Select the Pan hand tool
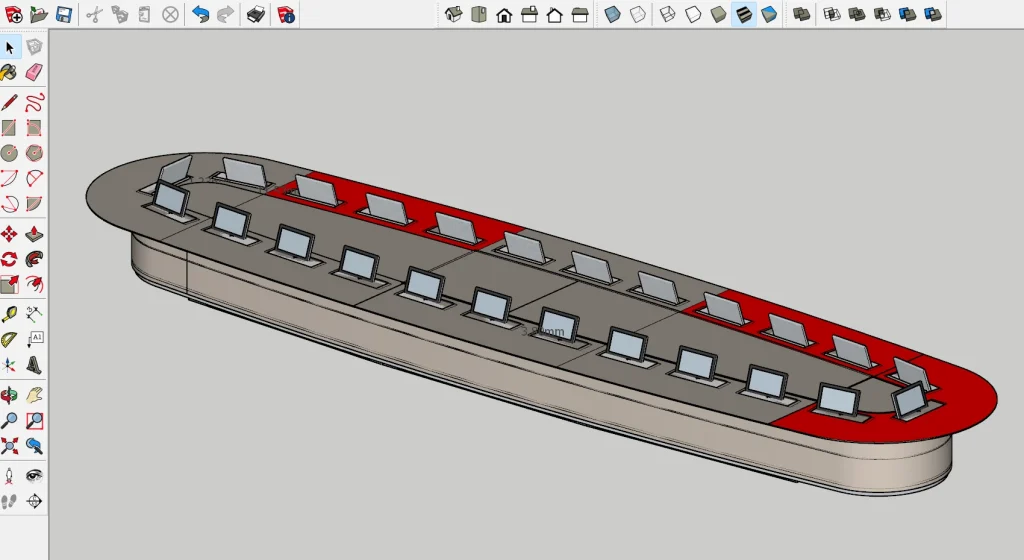Viewport: 1024px width, 560px height. pos(35,395)
